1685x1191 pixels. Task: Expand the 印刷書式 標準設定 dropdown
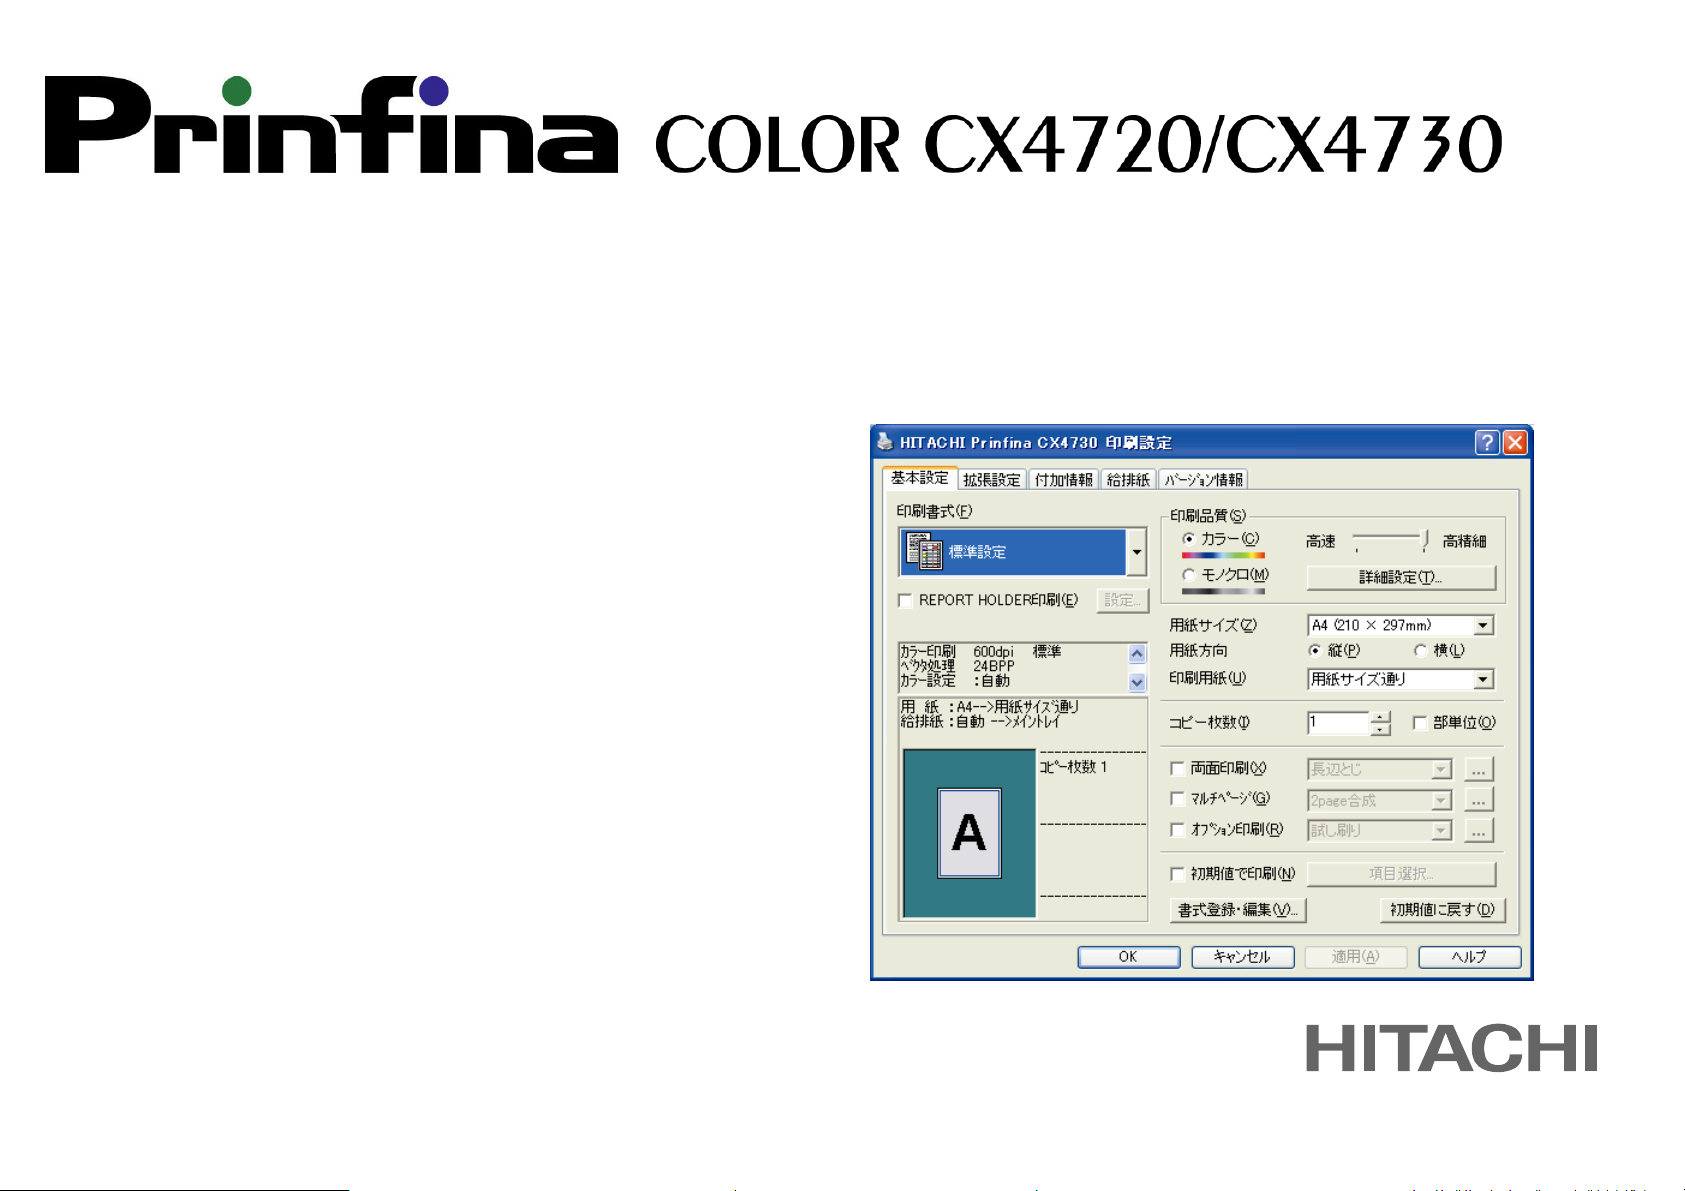(x=1136, y=552)
